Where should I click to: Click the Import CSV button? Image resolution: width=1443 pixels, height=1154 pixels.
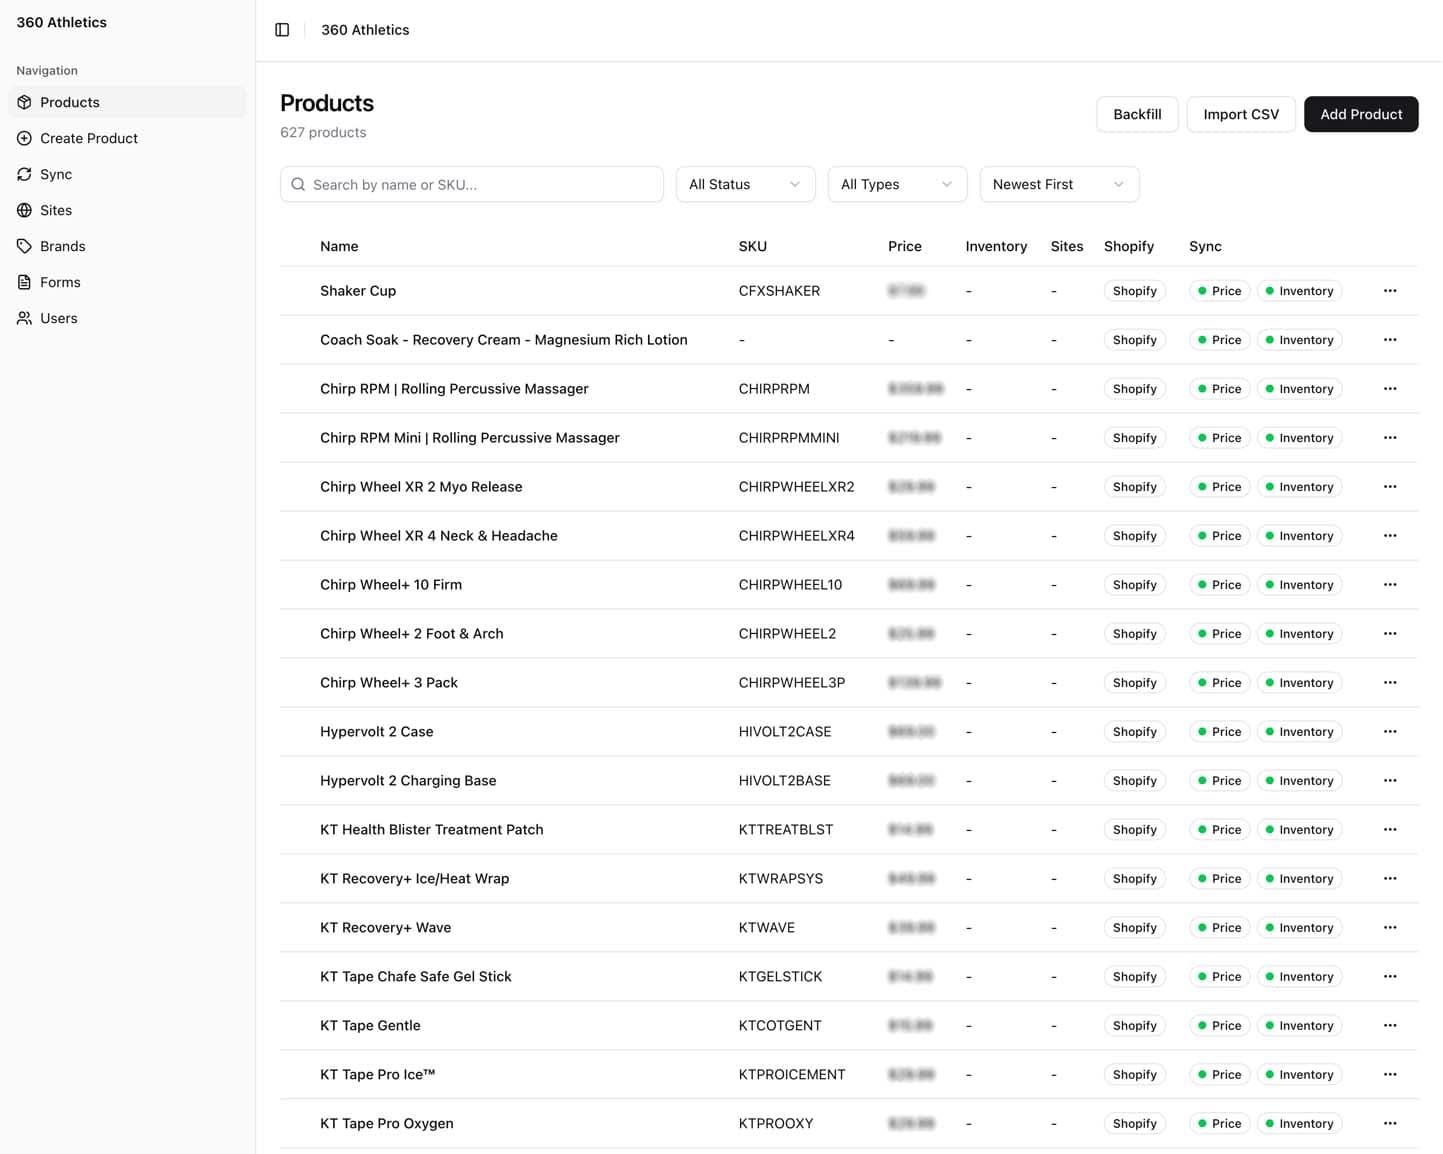pos(1241,114)
